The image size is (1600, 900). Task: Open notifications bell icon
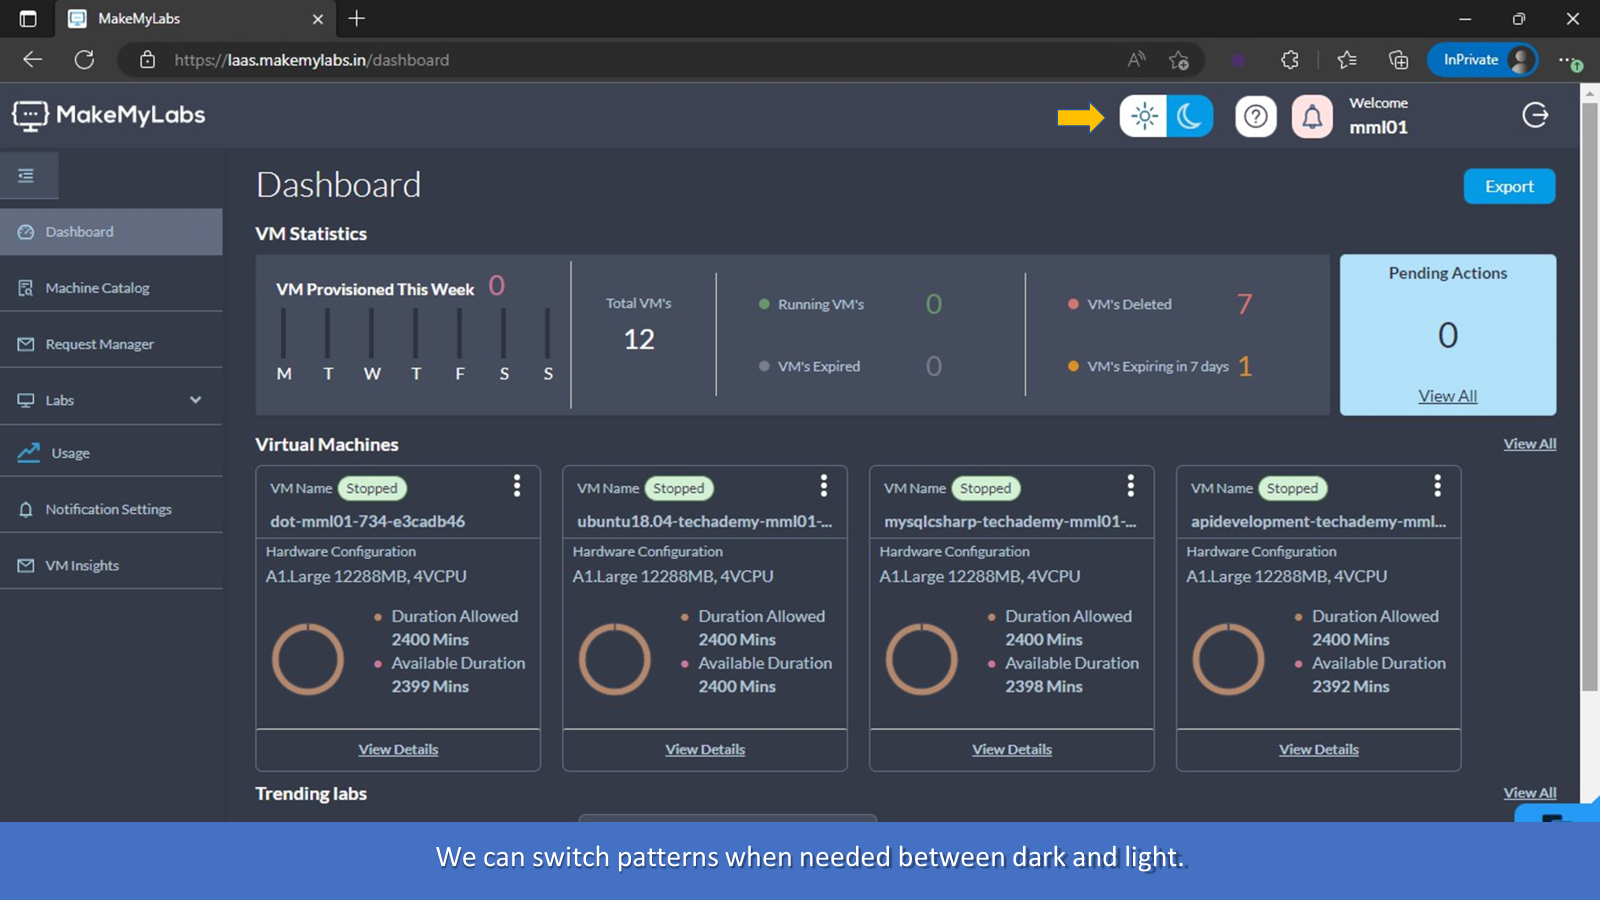pos(1312,117)
